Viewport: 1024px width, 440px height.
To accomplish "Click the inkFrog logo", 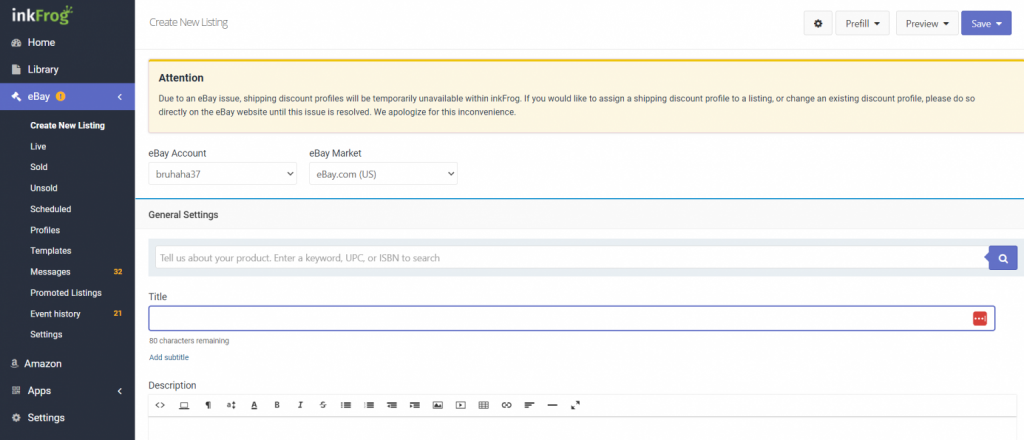I will point(42,14).
